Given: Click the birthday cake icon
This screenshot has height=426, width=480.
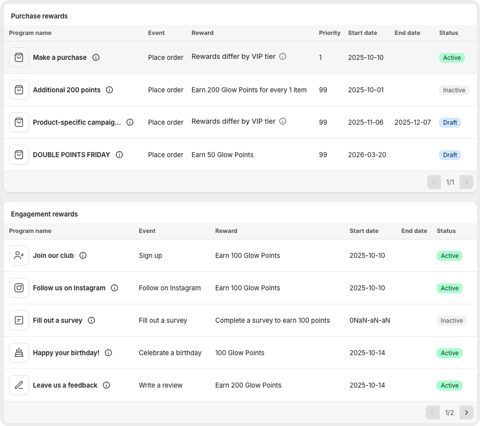Looking at the screenshot, I should [x=19, y=353].
